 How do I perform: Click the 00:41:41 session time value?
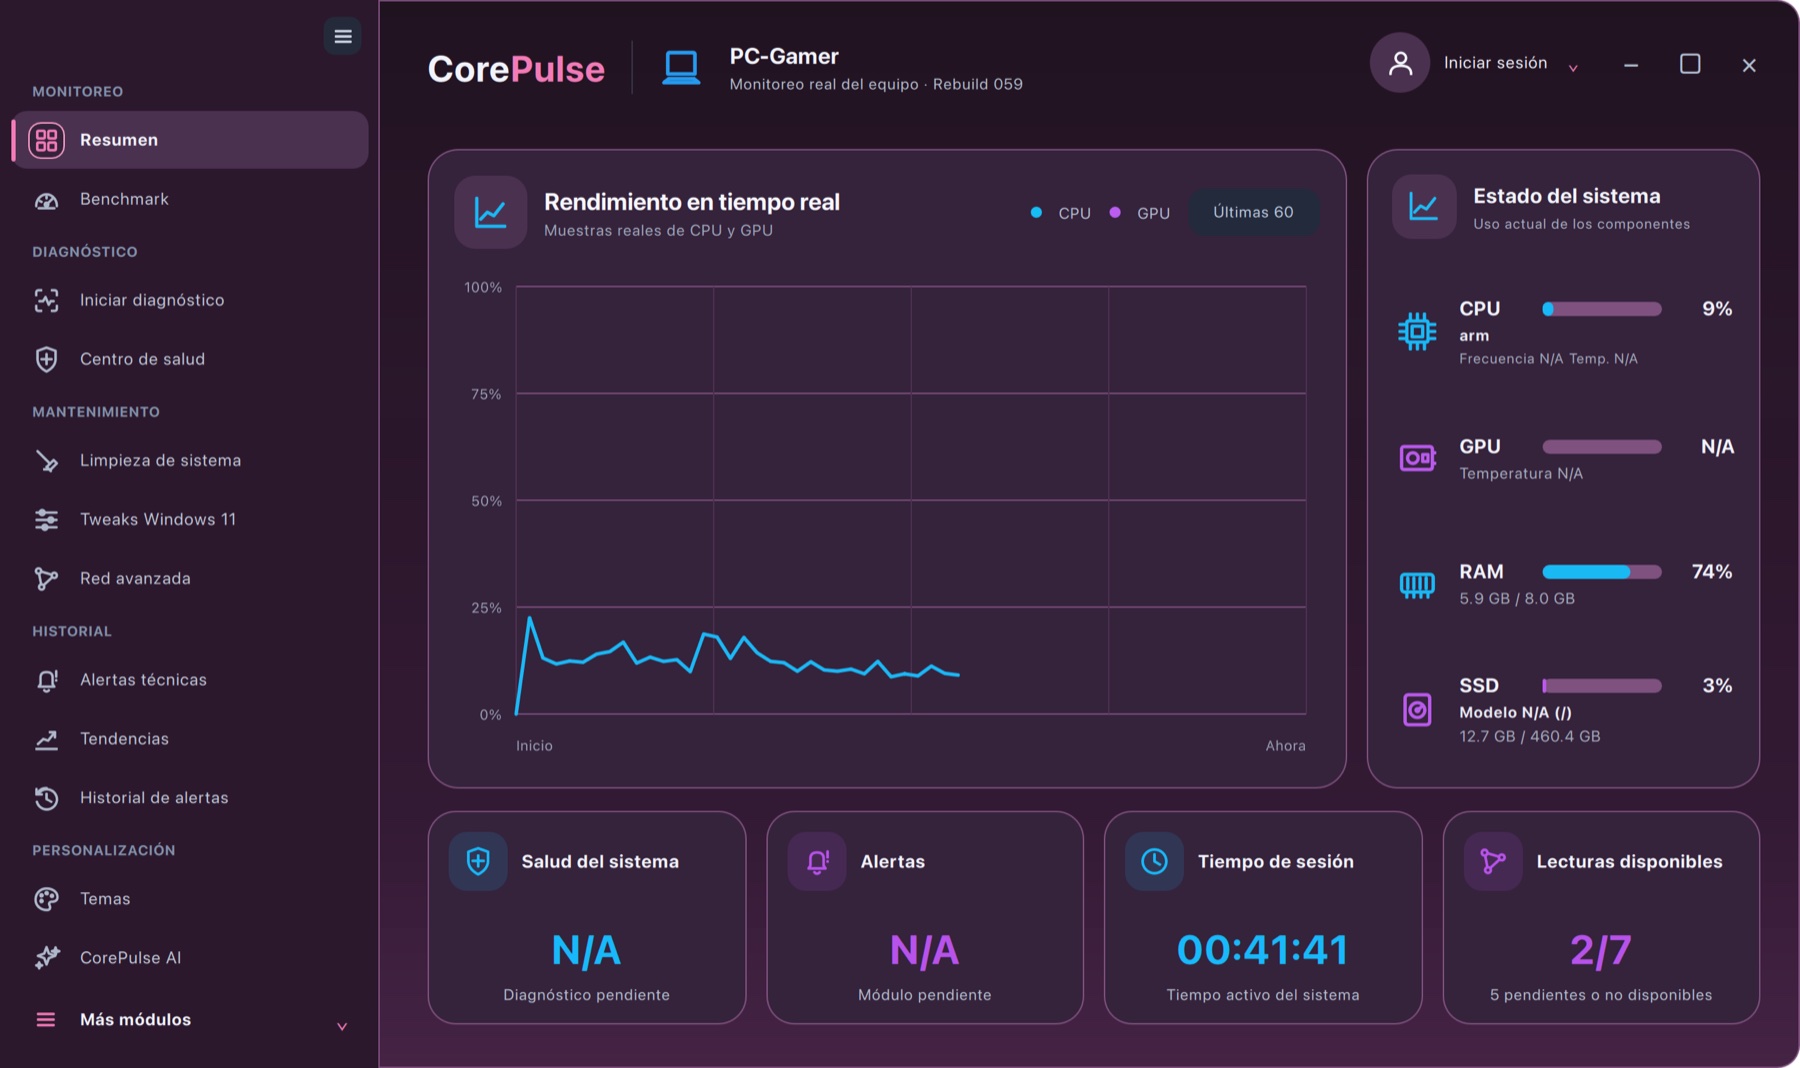(x=1263, y=950)
